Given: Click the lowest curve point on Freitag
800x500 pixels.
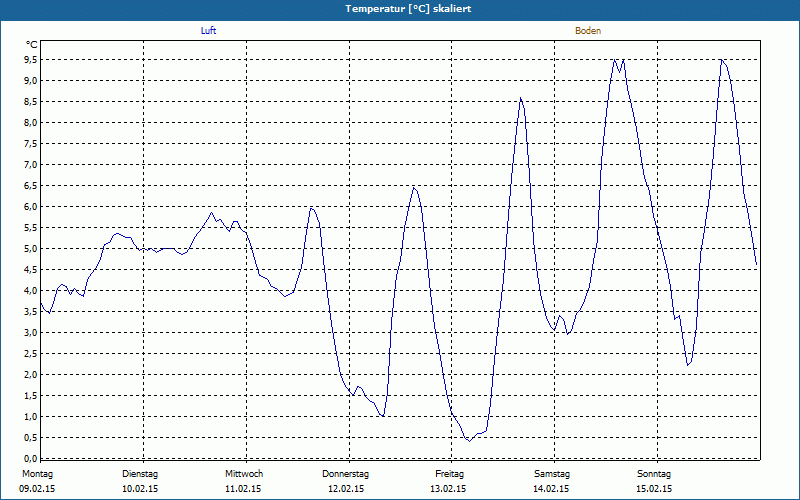Looking at the screenshot, I should tap(469, 441).
